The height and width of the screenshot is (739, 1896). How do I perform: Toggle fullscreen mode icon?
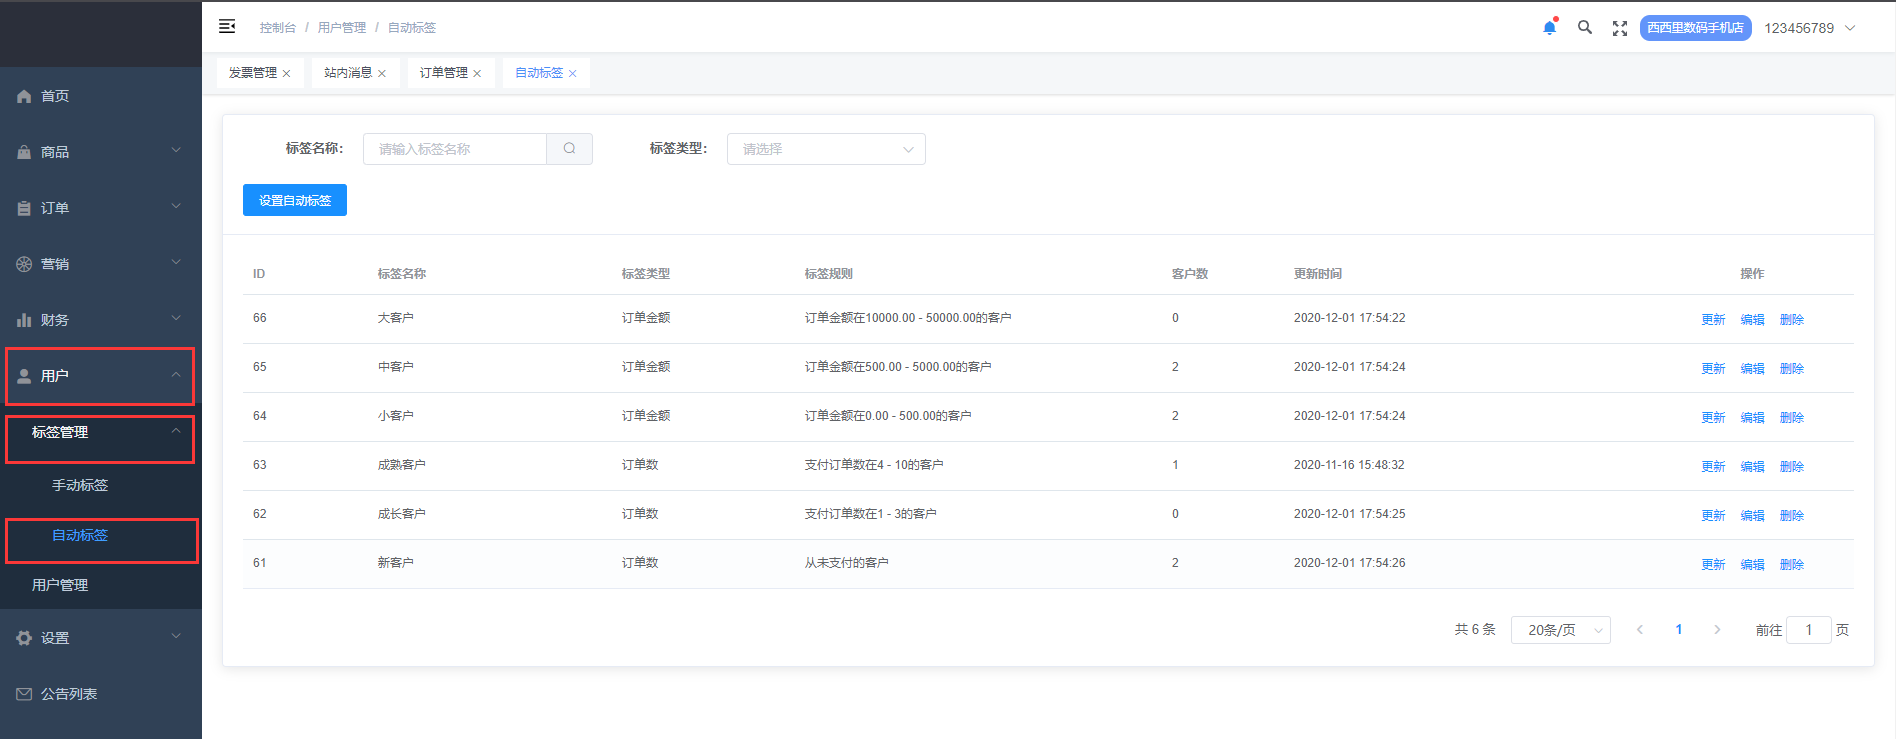(1620, 28)
